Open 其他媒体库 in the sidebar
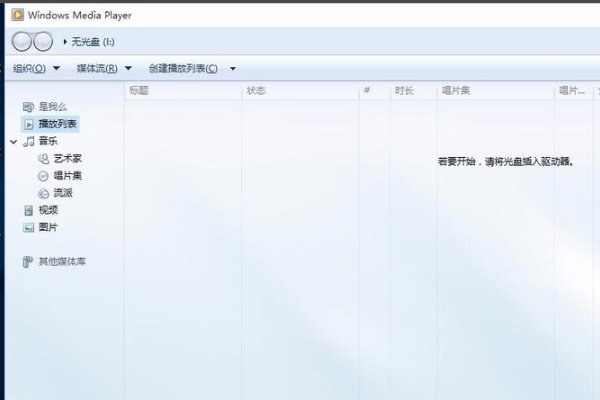This screenshot has height=400, width=600. pos(62,262)
